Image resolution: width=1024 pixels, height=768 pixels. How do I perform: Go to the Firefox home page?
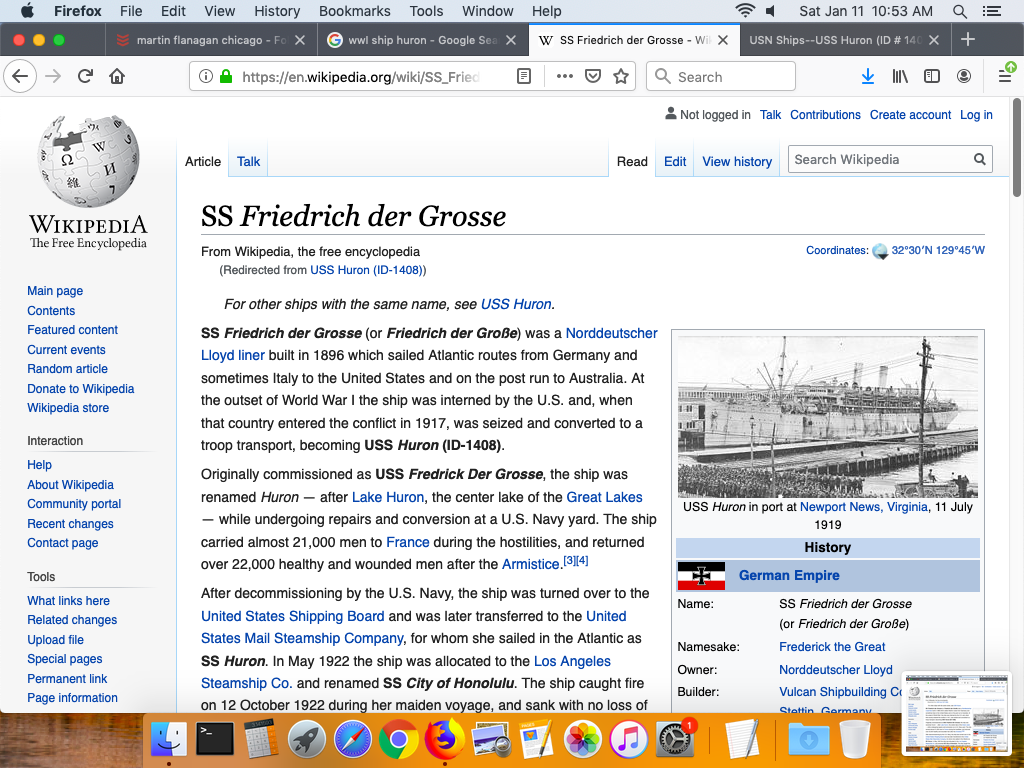coord(117,77)
